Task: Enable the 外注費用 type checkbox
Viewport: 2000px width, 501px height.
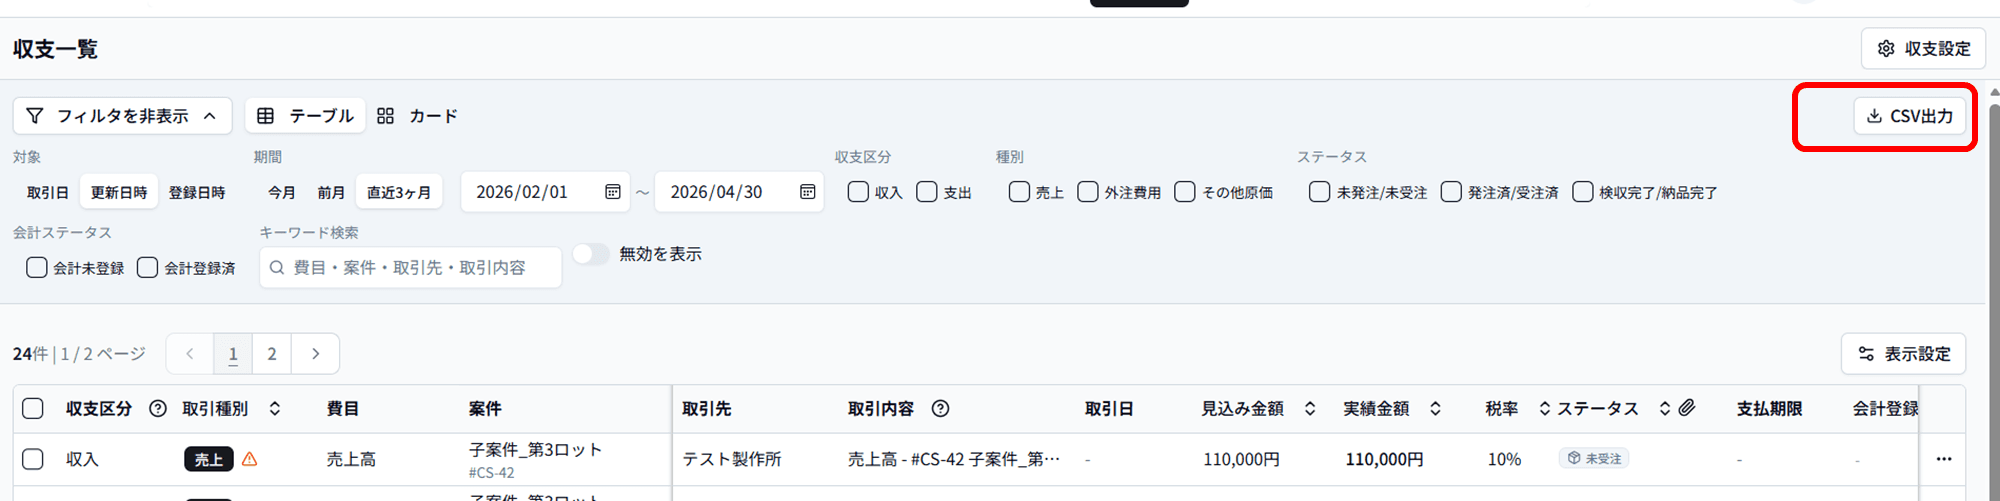Action: pyautogui.click(x=1088, y=192)
